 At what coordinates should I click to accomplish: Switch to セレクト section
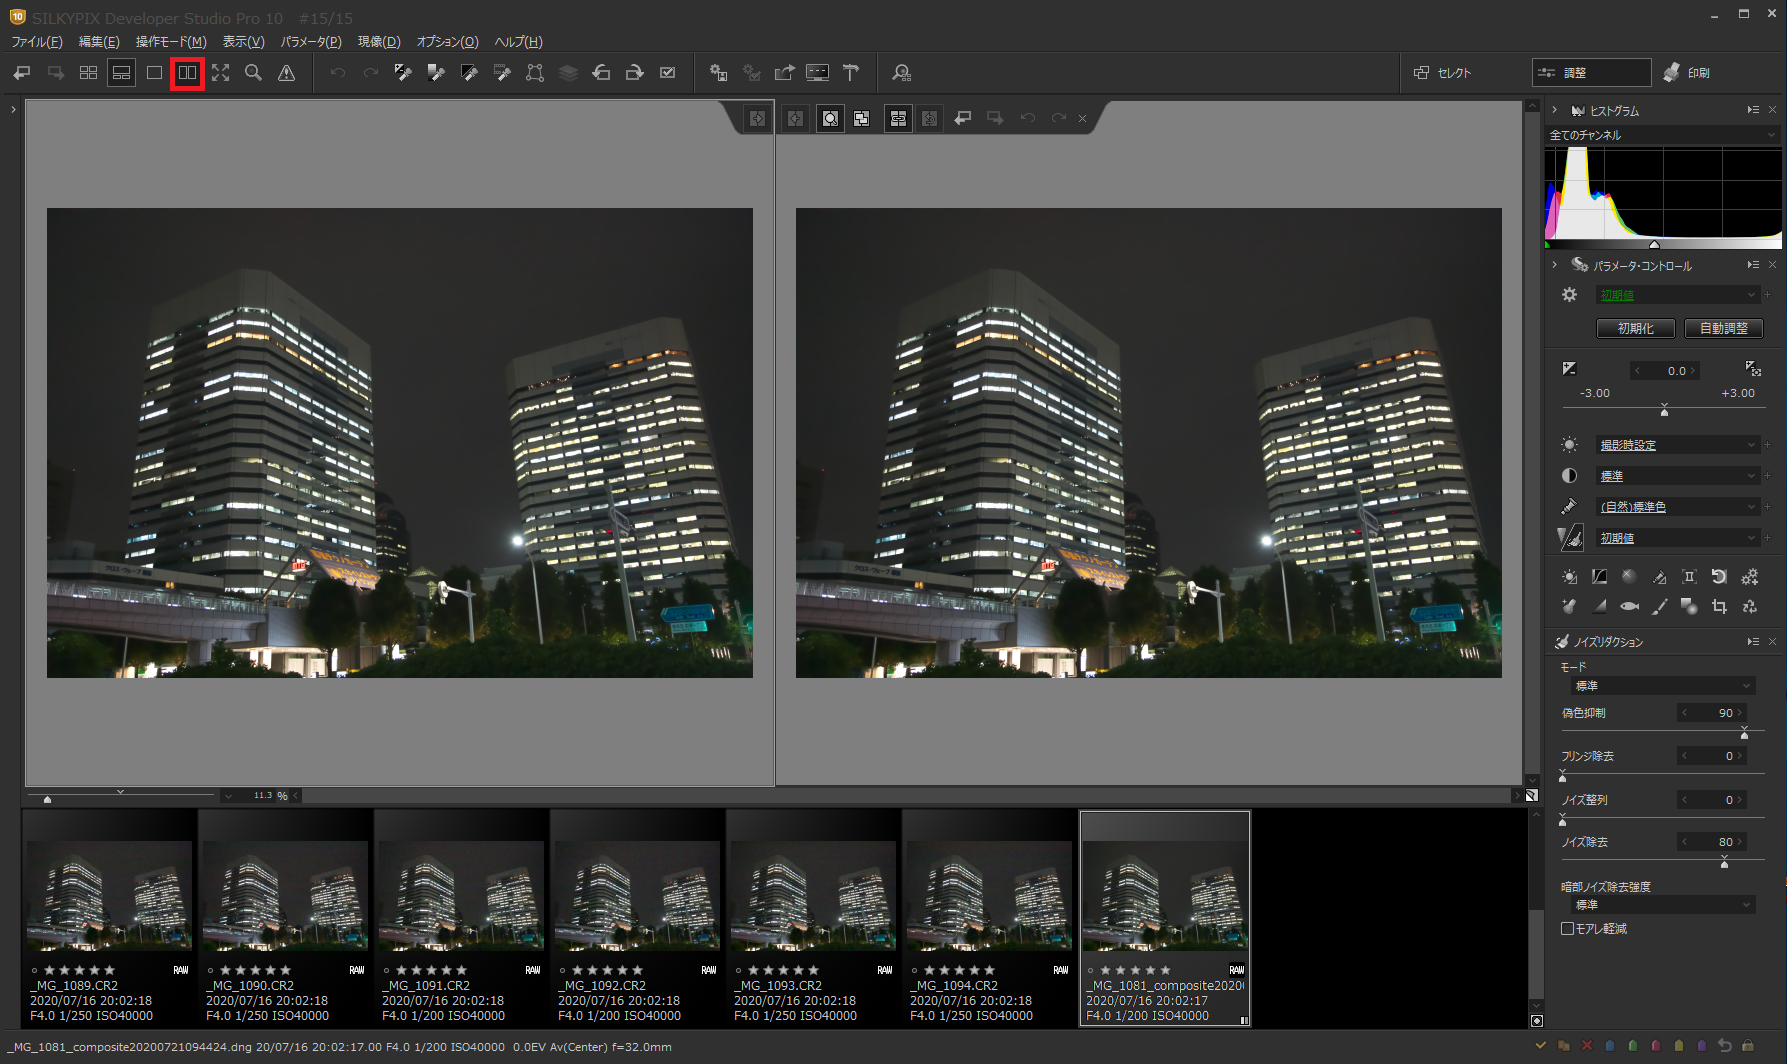click(1443, 73)
